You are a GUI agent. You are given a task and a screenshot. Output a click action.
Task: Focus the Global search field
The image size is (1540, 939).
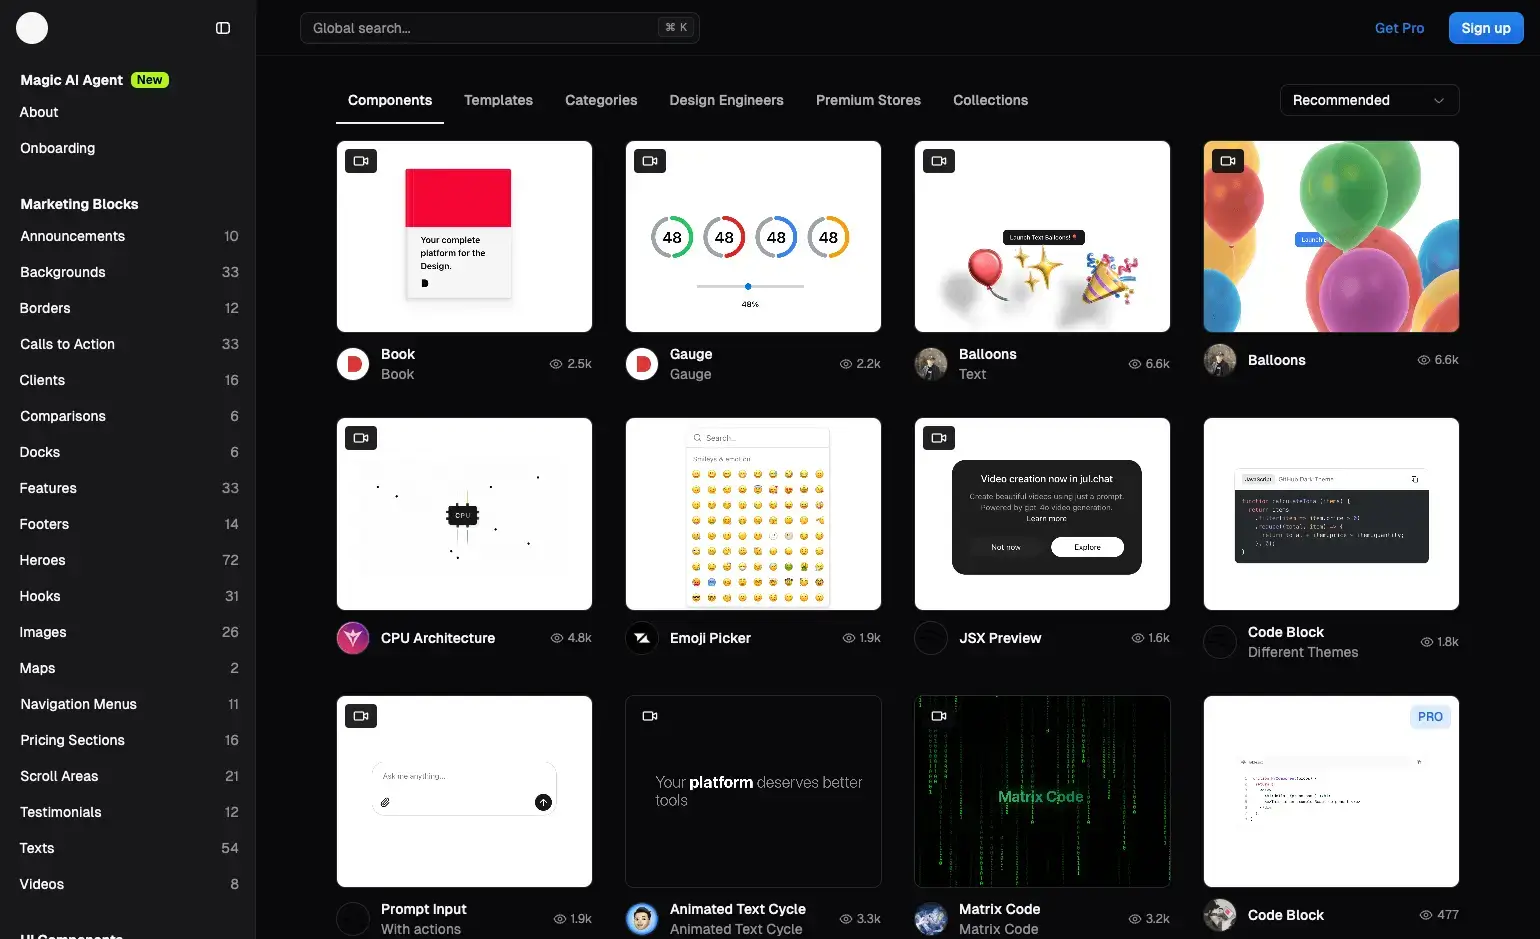(480, 28)
